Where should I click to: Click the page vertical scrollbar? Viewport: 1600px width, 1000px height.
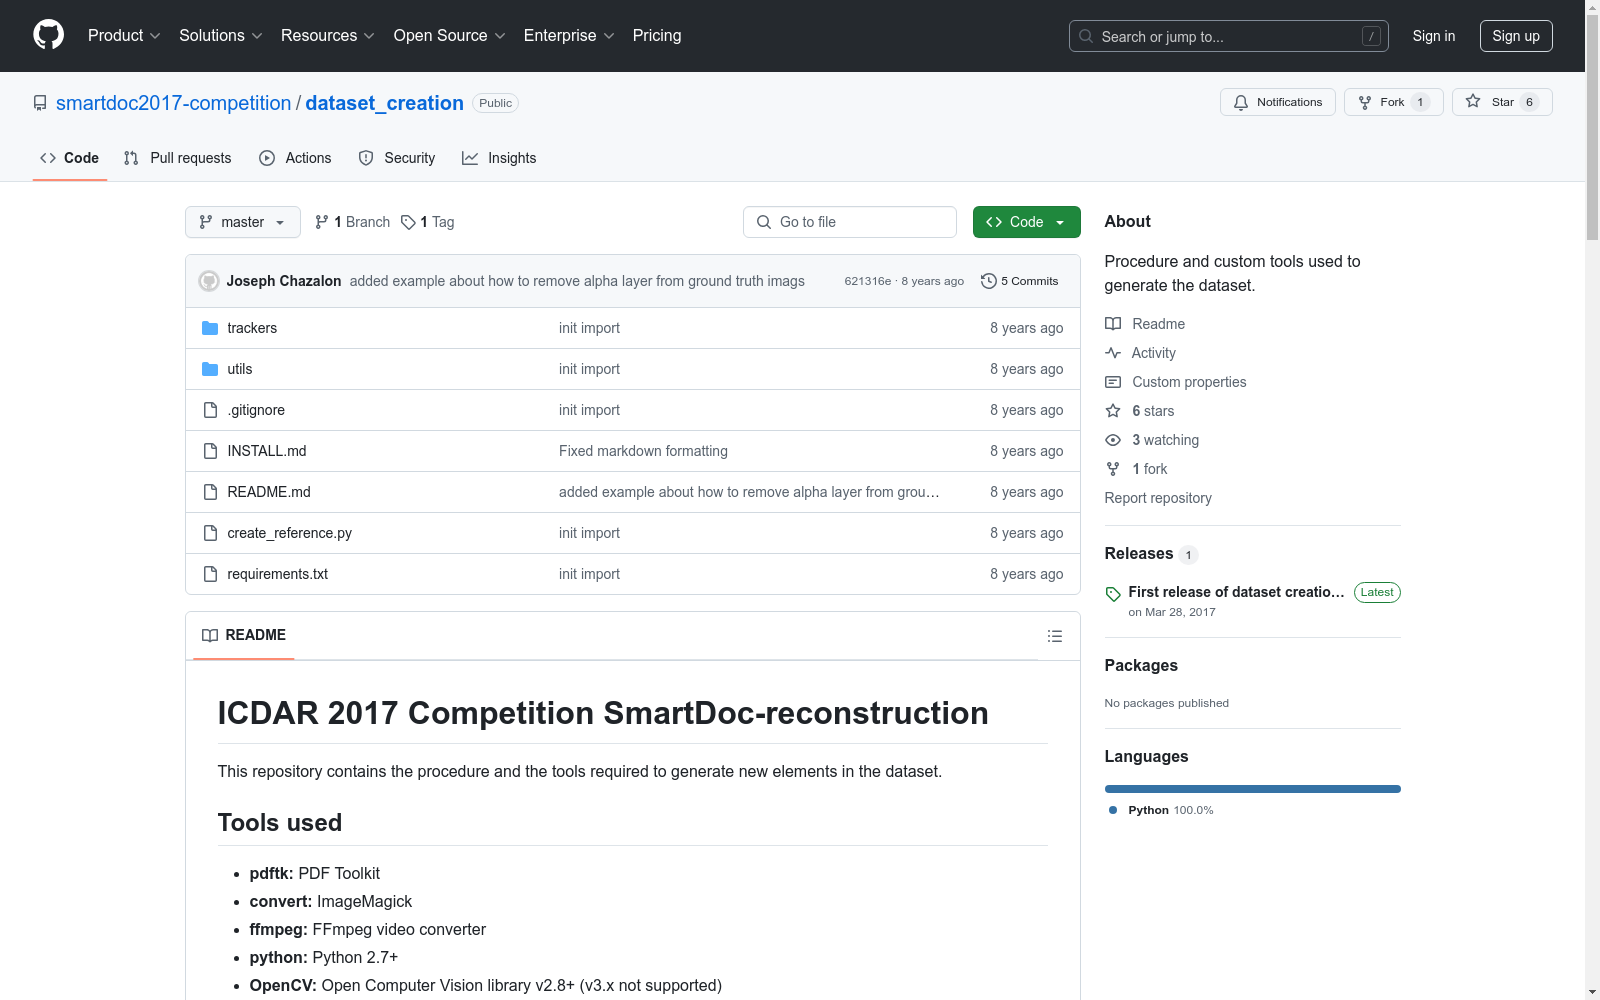pyautogui.click(x=1592, y=125)
